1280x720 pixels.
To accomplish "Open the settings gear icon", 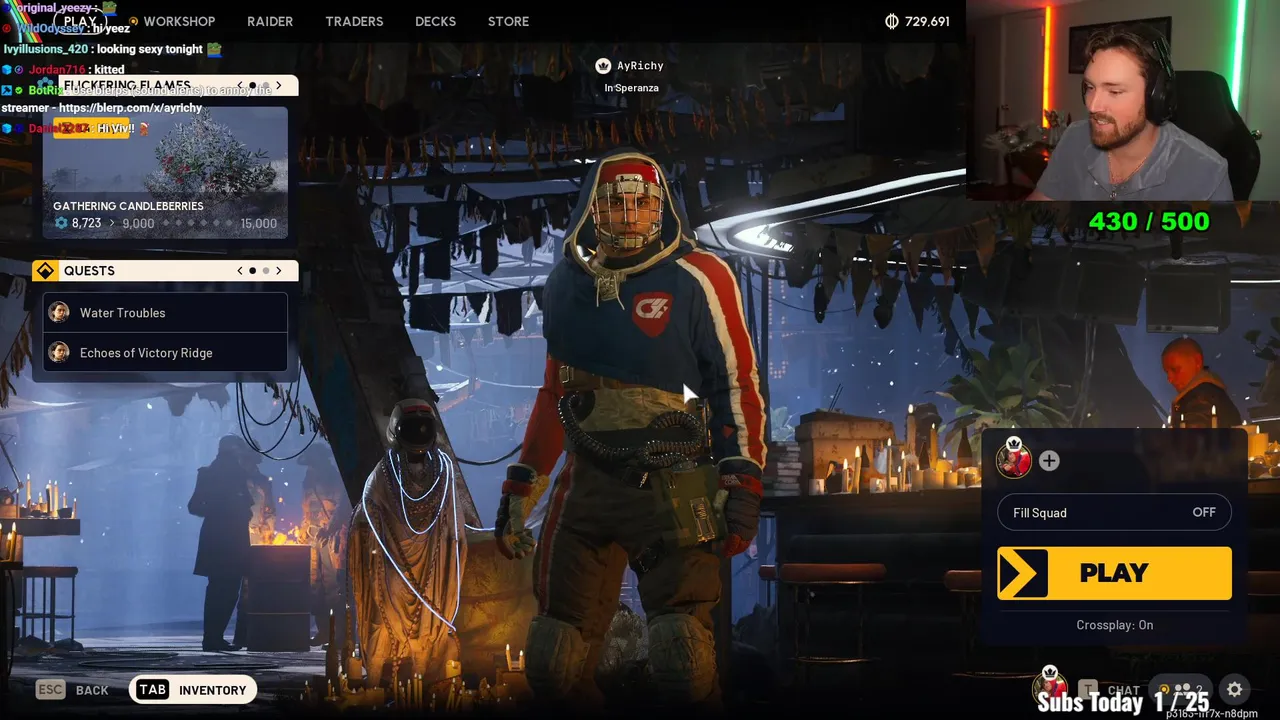I will click(x=1235, y=690).
